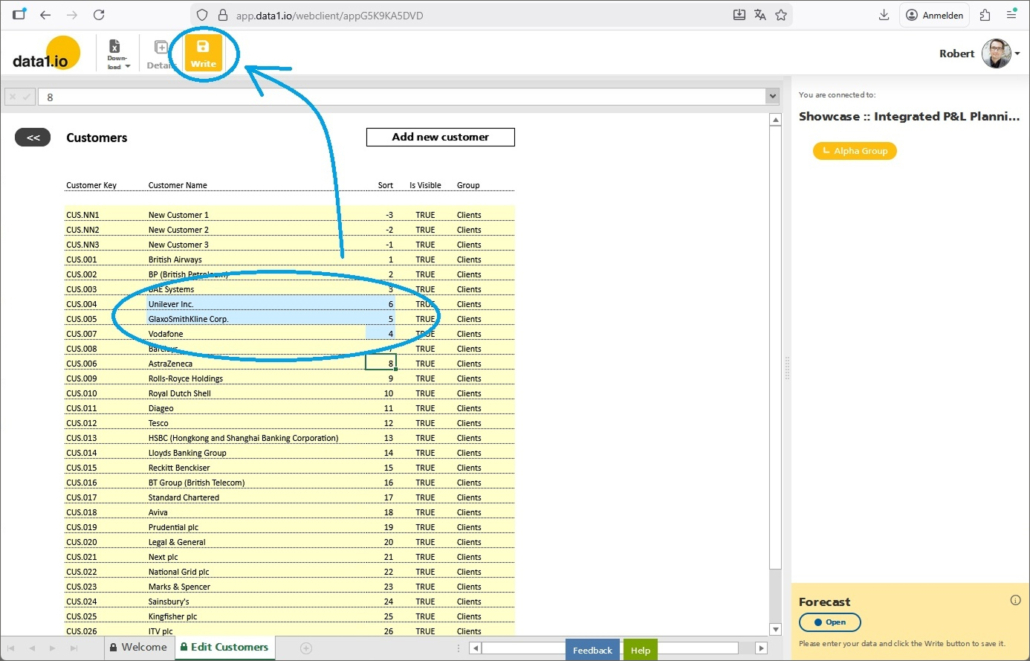
Task: Expand the formula bar dropdown
Action: 772,97
